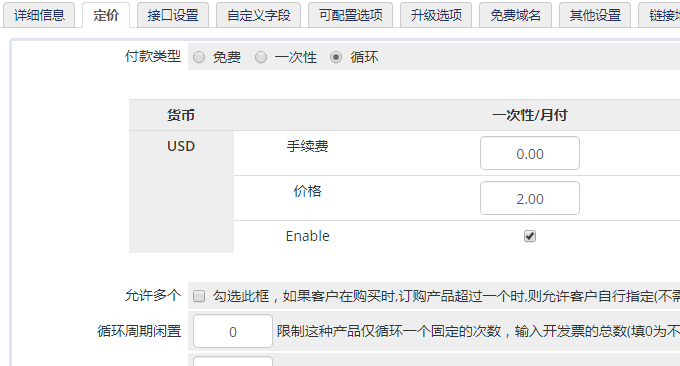Screen dimensions: 680x366
Task: Click the USD 手续费 monthly input field
Action: (530, 153)
